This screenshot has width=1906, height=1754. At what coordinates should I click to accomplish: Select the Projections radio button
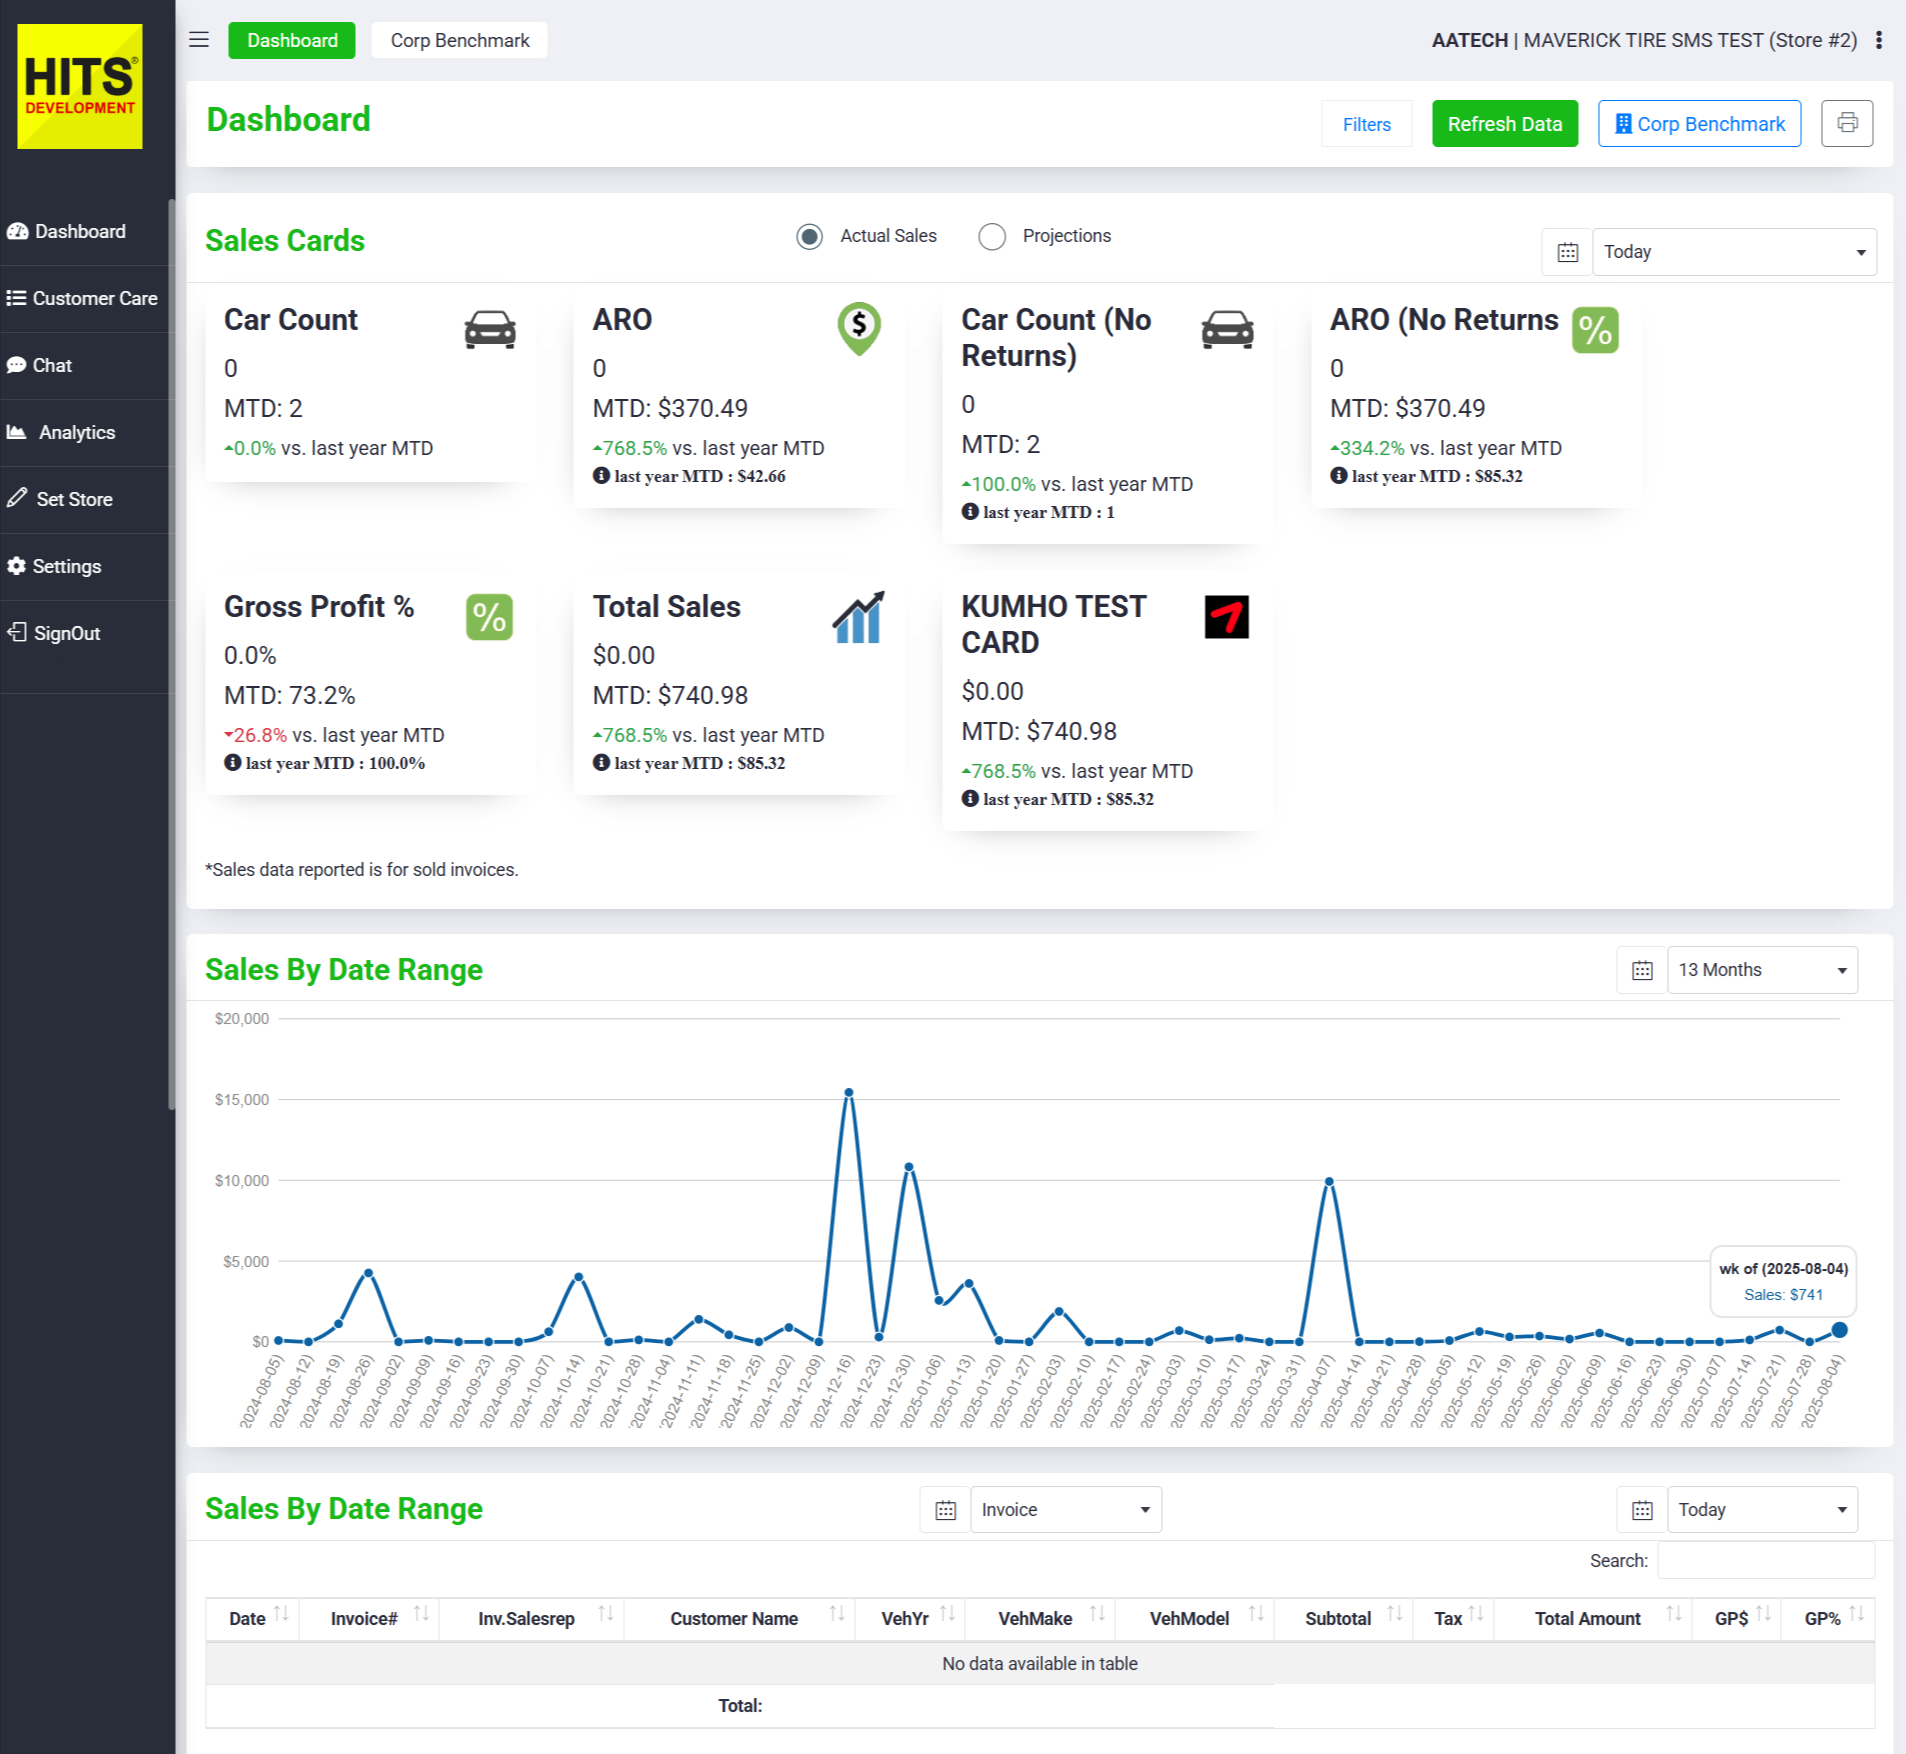pos(992,237)
